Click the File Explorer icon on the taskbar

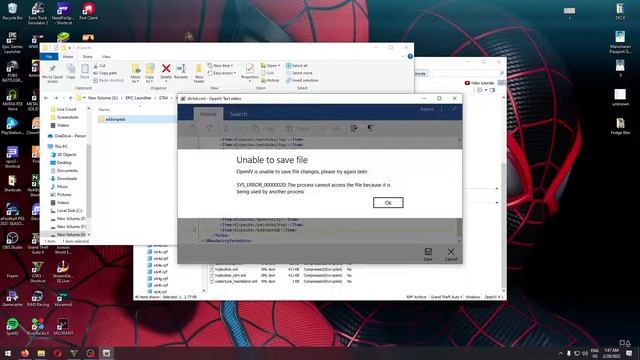click(41, 353)
